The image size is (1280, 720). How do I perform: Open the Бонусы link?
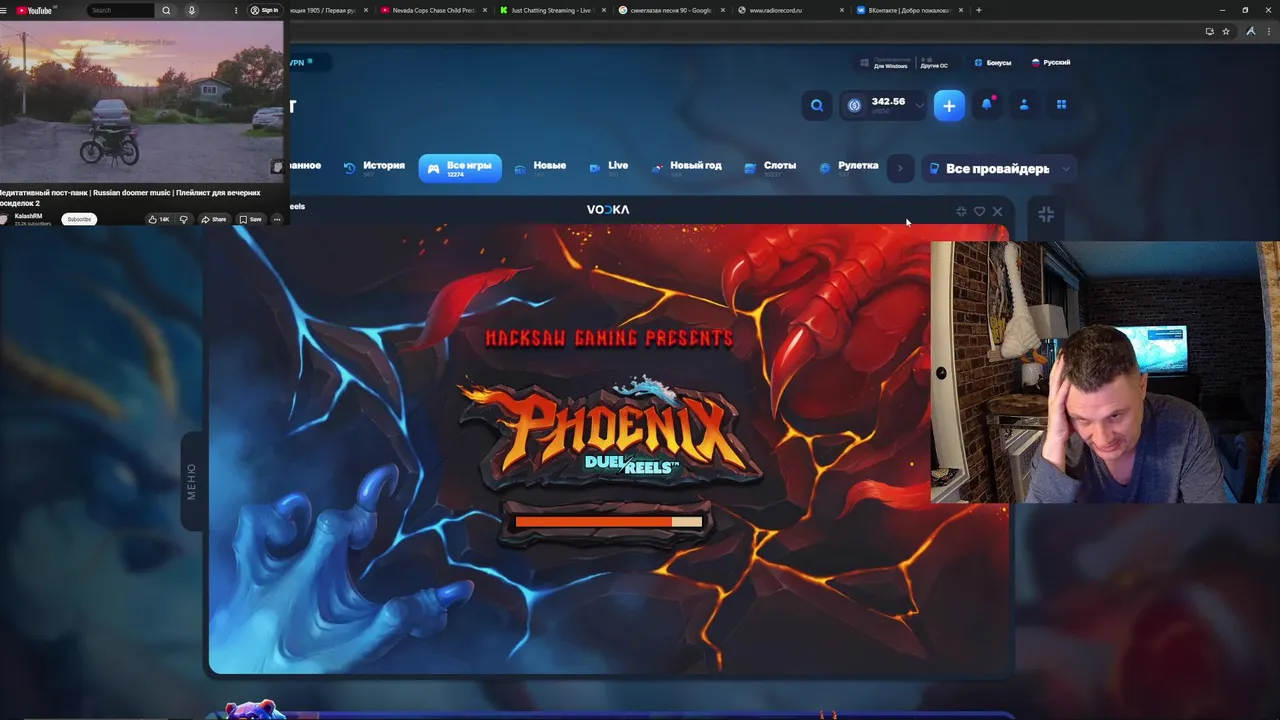pyautogui.click(x=992, y=62)
